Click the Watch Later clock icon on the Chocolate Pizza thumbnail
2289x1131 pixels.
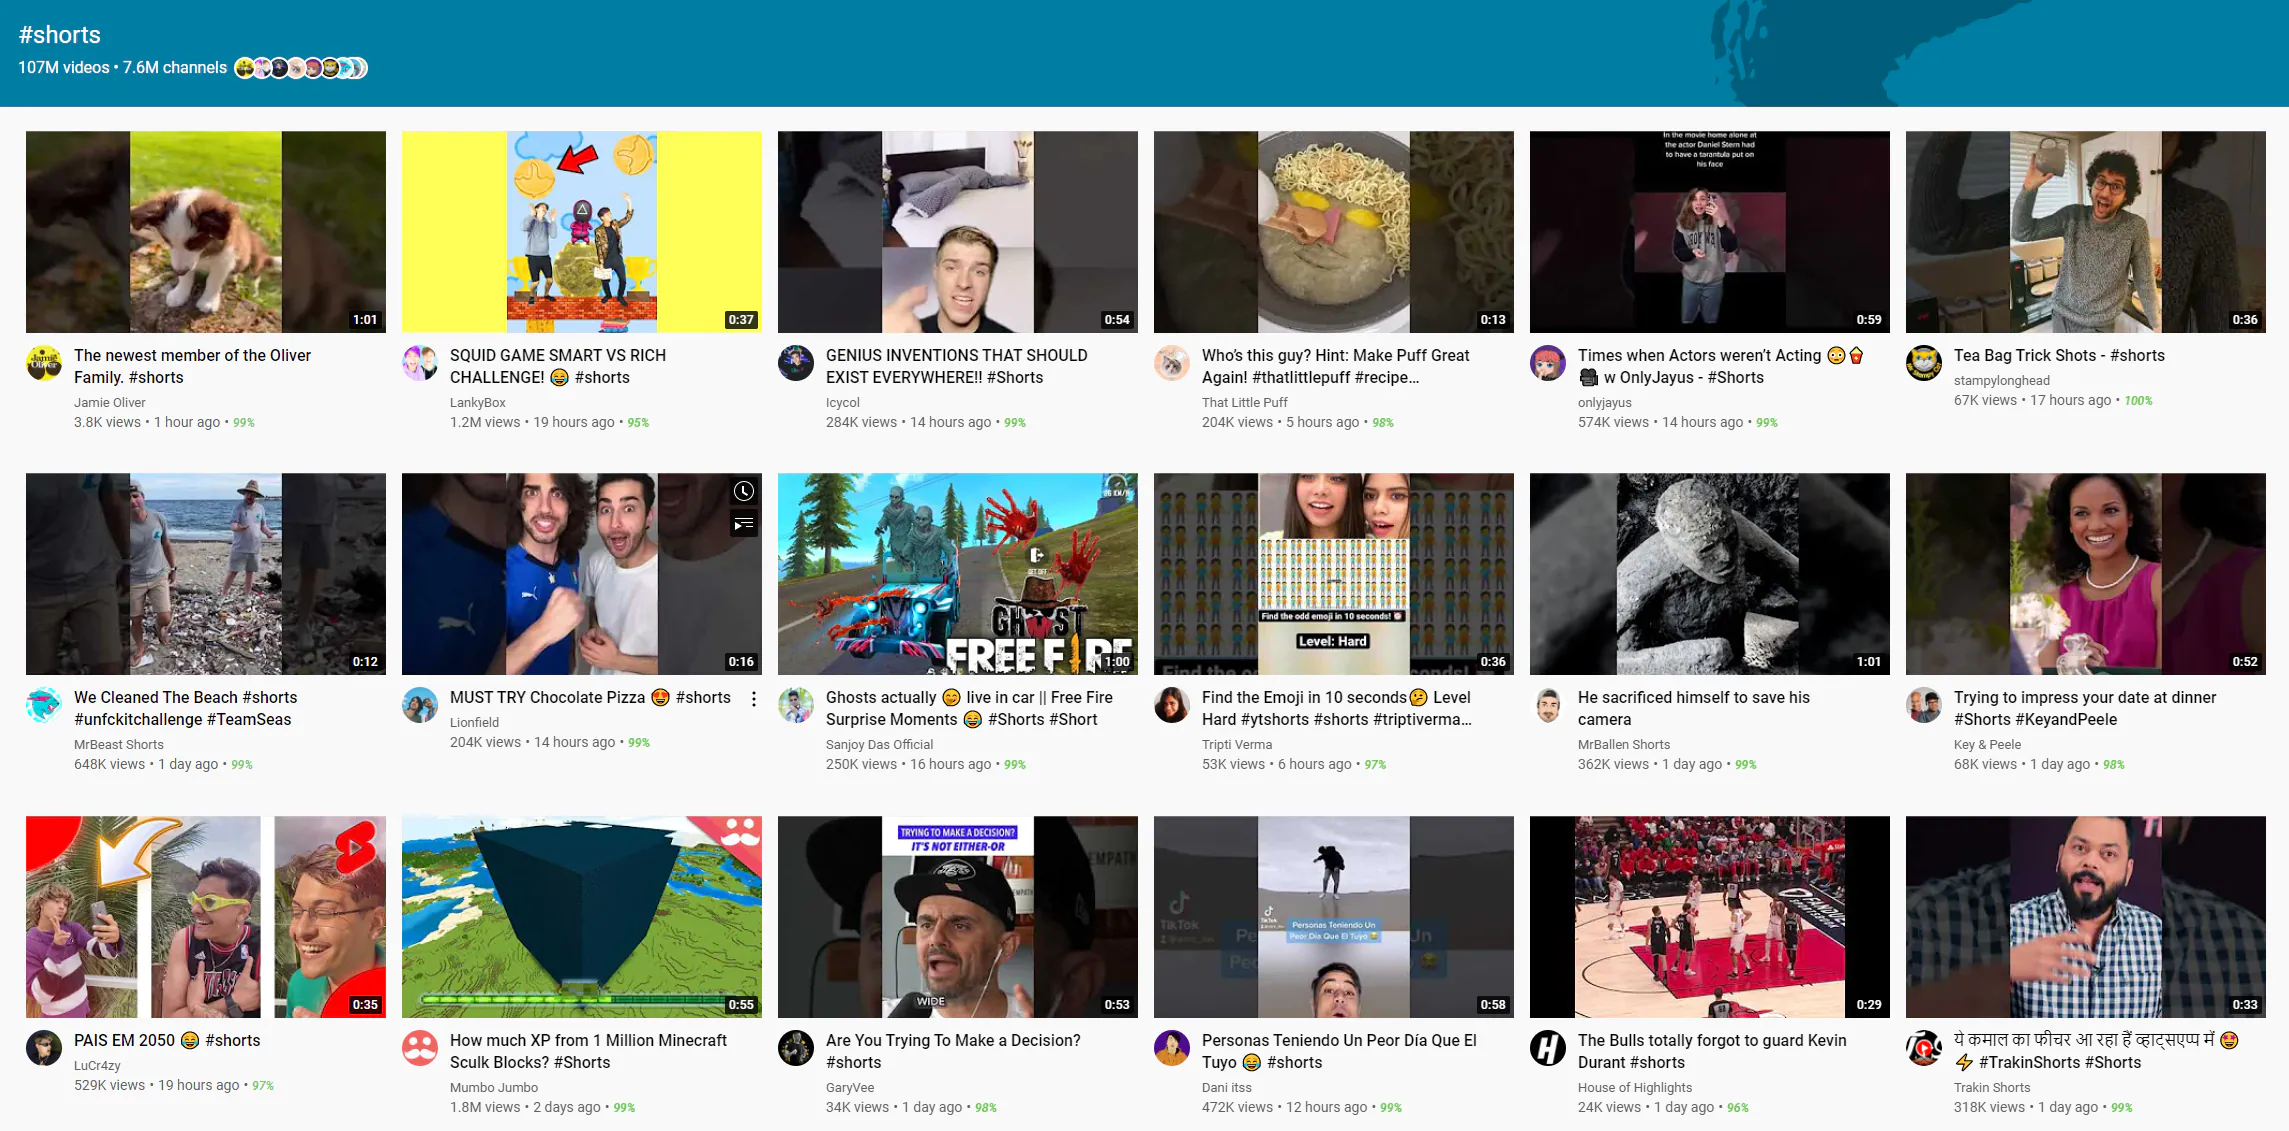pyautogui.click(x=743, y=491)
